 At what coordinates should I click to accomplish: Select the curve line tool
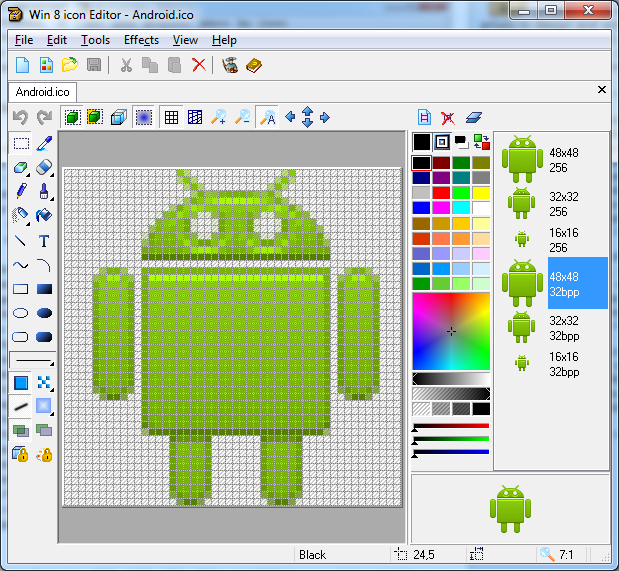(21, 265)
